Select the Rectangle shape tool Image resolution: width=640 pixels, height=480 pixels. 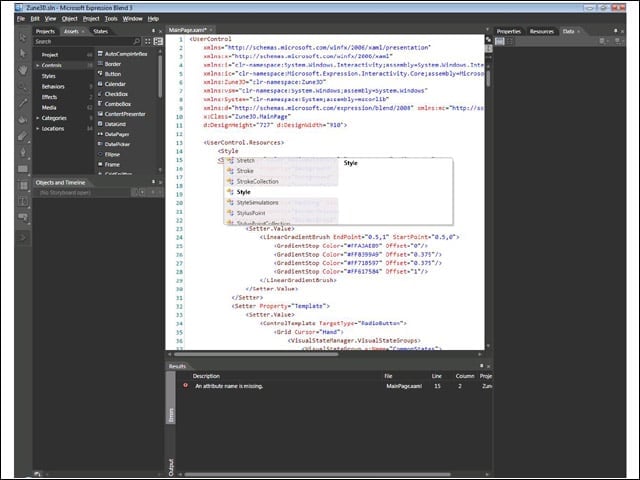coord(23,169)
